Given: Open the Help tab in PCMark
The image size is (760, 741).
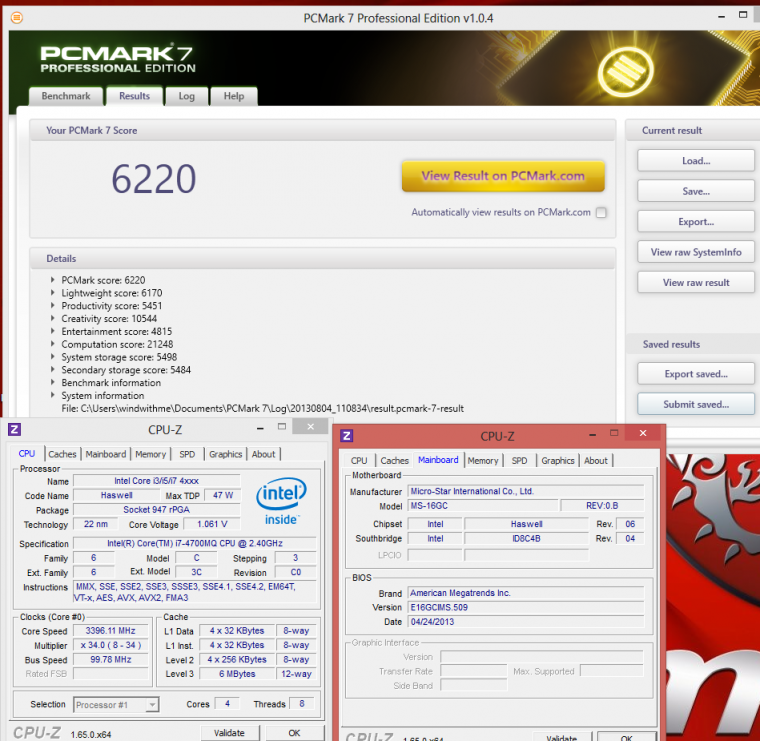Looking at the screenshot, I should (234, 96).
